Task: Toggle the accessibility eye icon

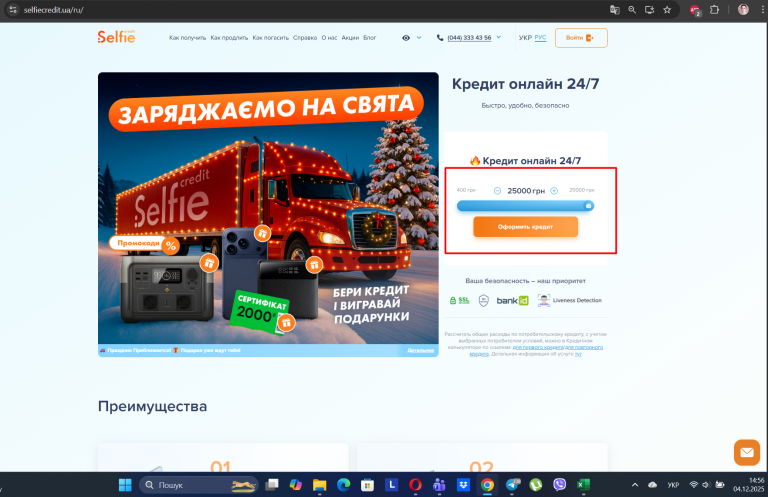Action: click(406, 38)
